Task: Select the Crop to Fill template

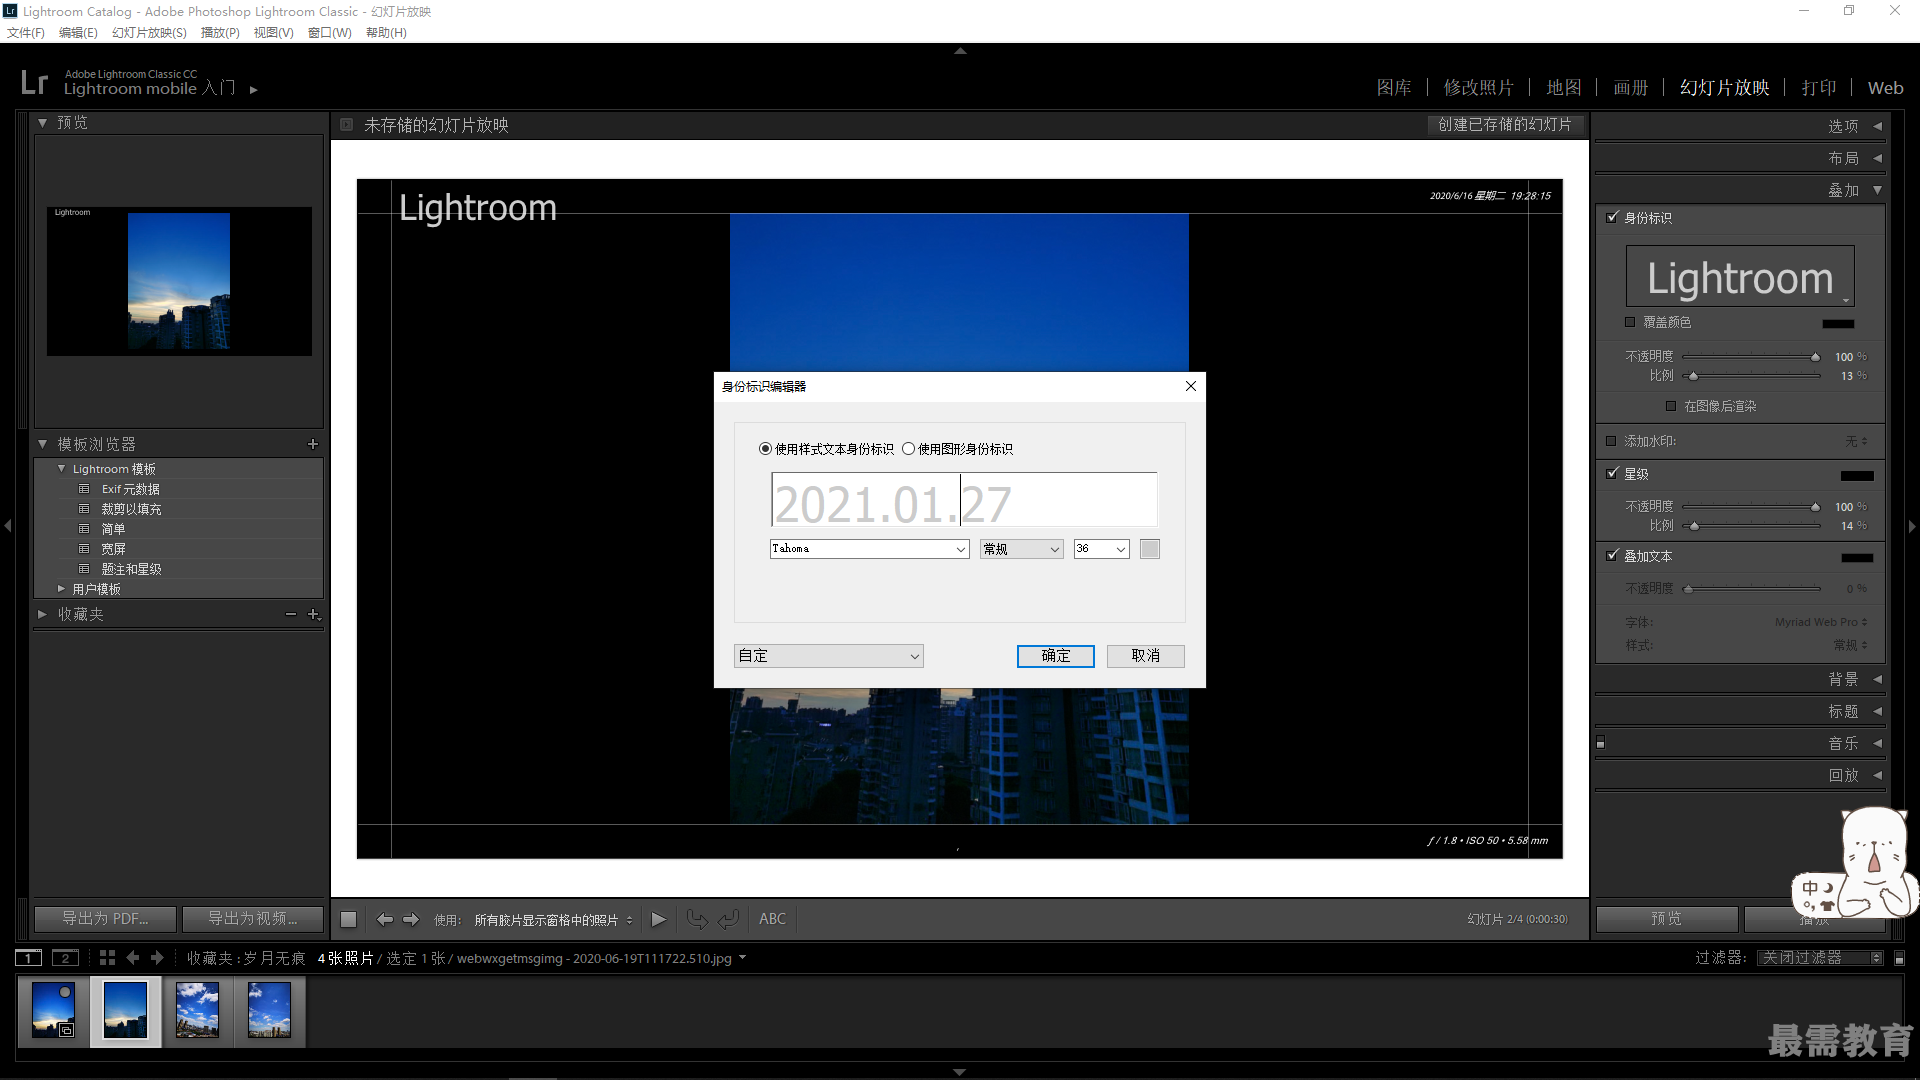Action: coord(131,509)
